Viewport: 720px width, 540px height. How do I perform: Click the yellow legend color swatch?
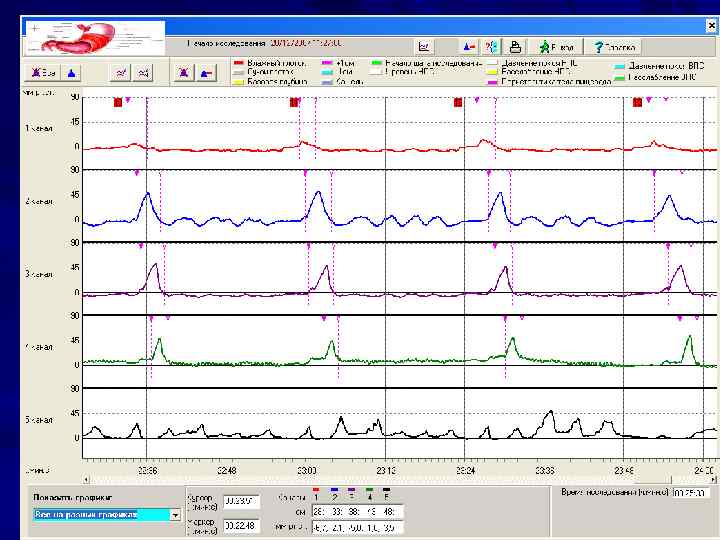pyautogui.click(x=238, y=82)
